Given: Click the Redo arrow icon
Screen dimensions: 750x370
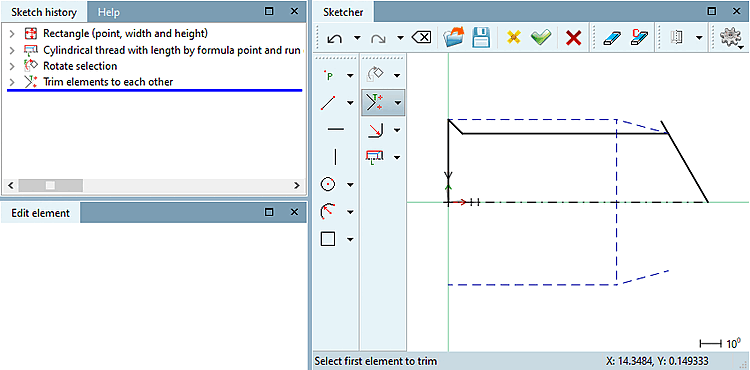Looking at the screenshot, I should [x=378, y=38].
